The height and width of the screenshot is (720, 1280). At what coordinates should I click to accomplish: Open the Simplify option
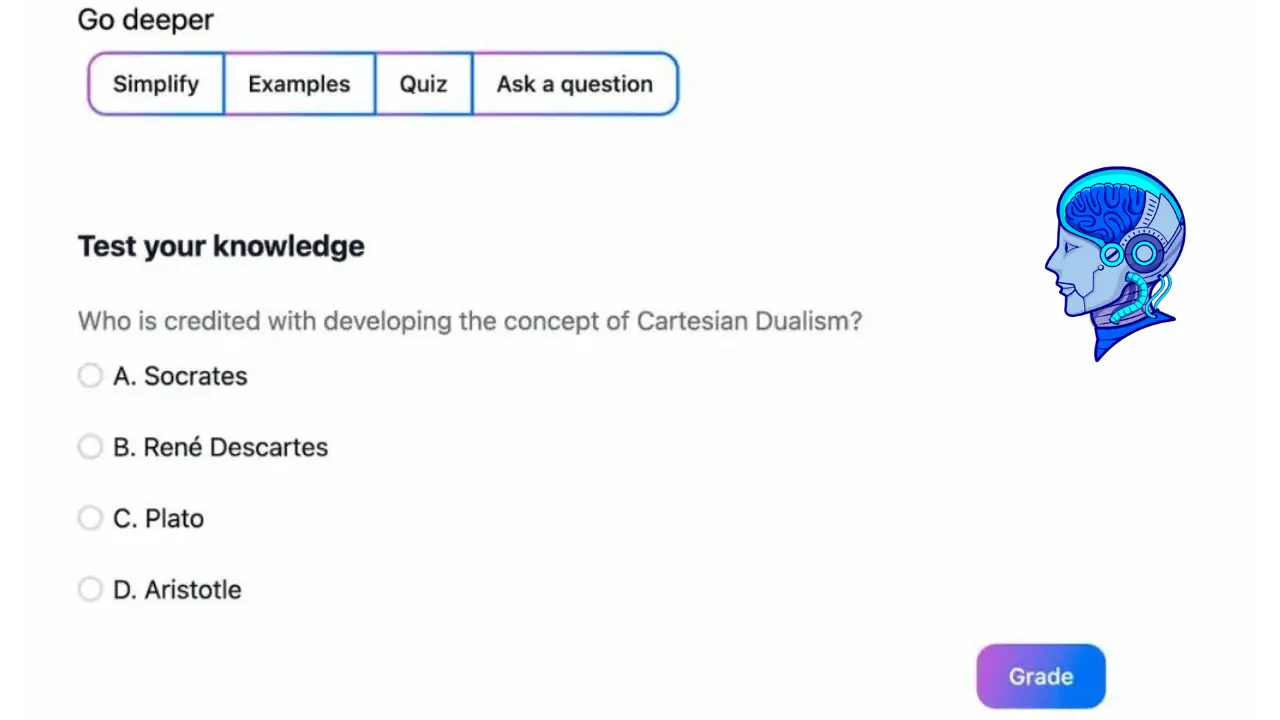click(x=156, y=84)
